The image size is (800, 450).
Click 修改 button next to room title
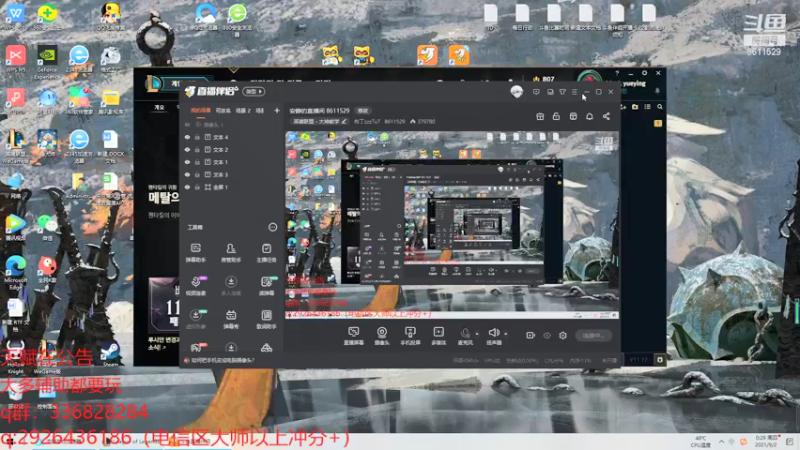[363, 111]
